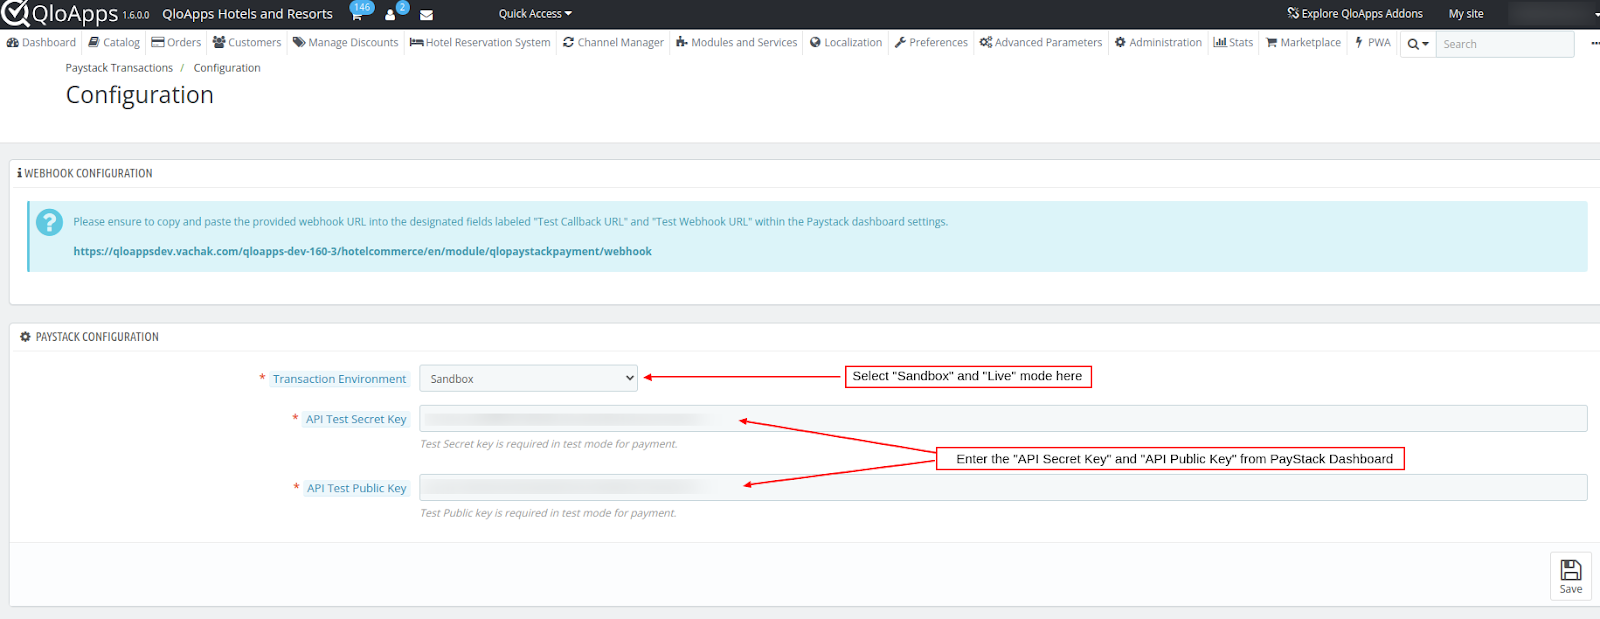Click the API Test Public Key field

click(x=1003, y=487)
